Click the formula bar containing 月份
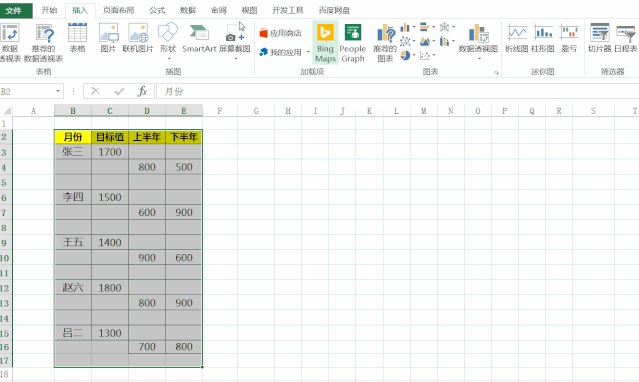The image size is (639, 382). [x=397, y=91]
